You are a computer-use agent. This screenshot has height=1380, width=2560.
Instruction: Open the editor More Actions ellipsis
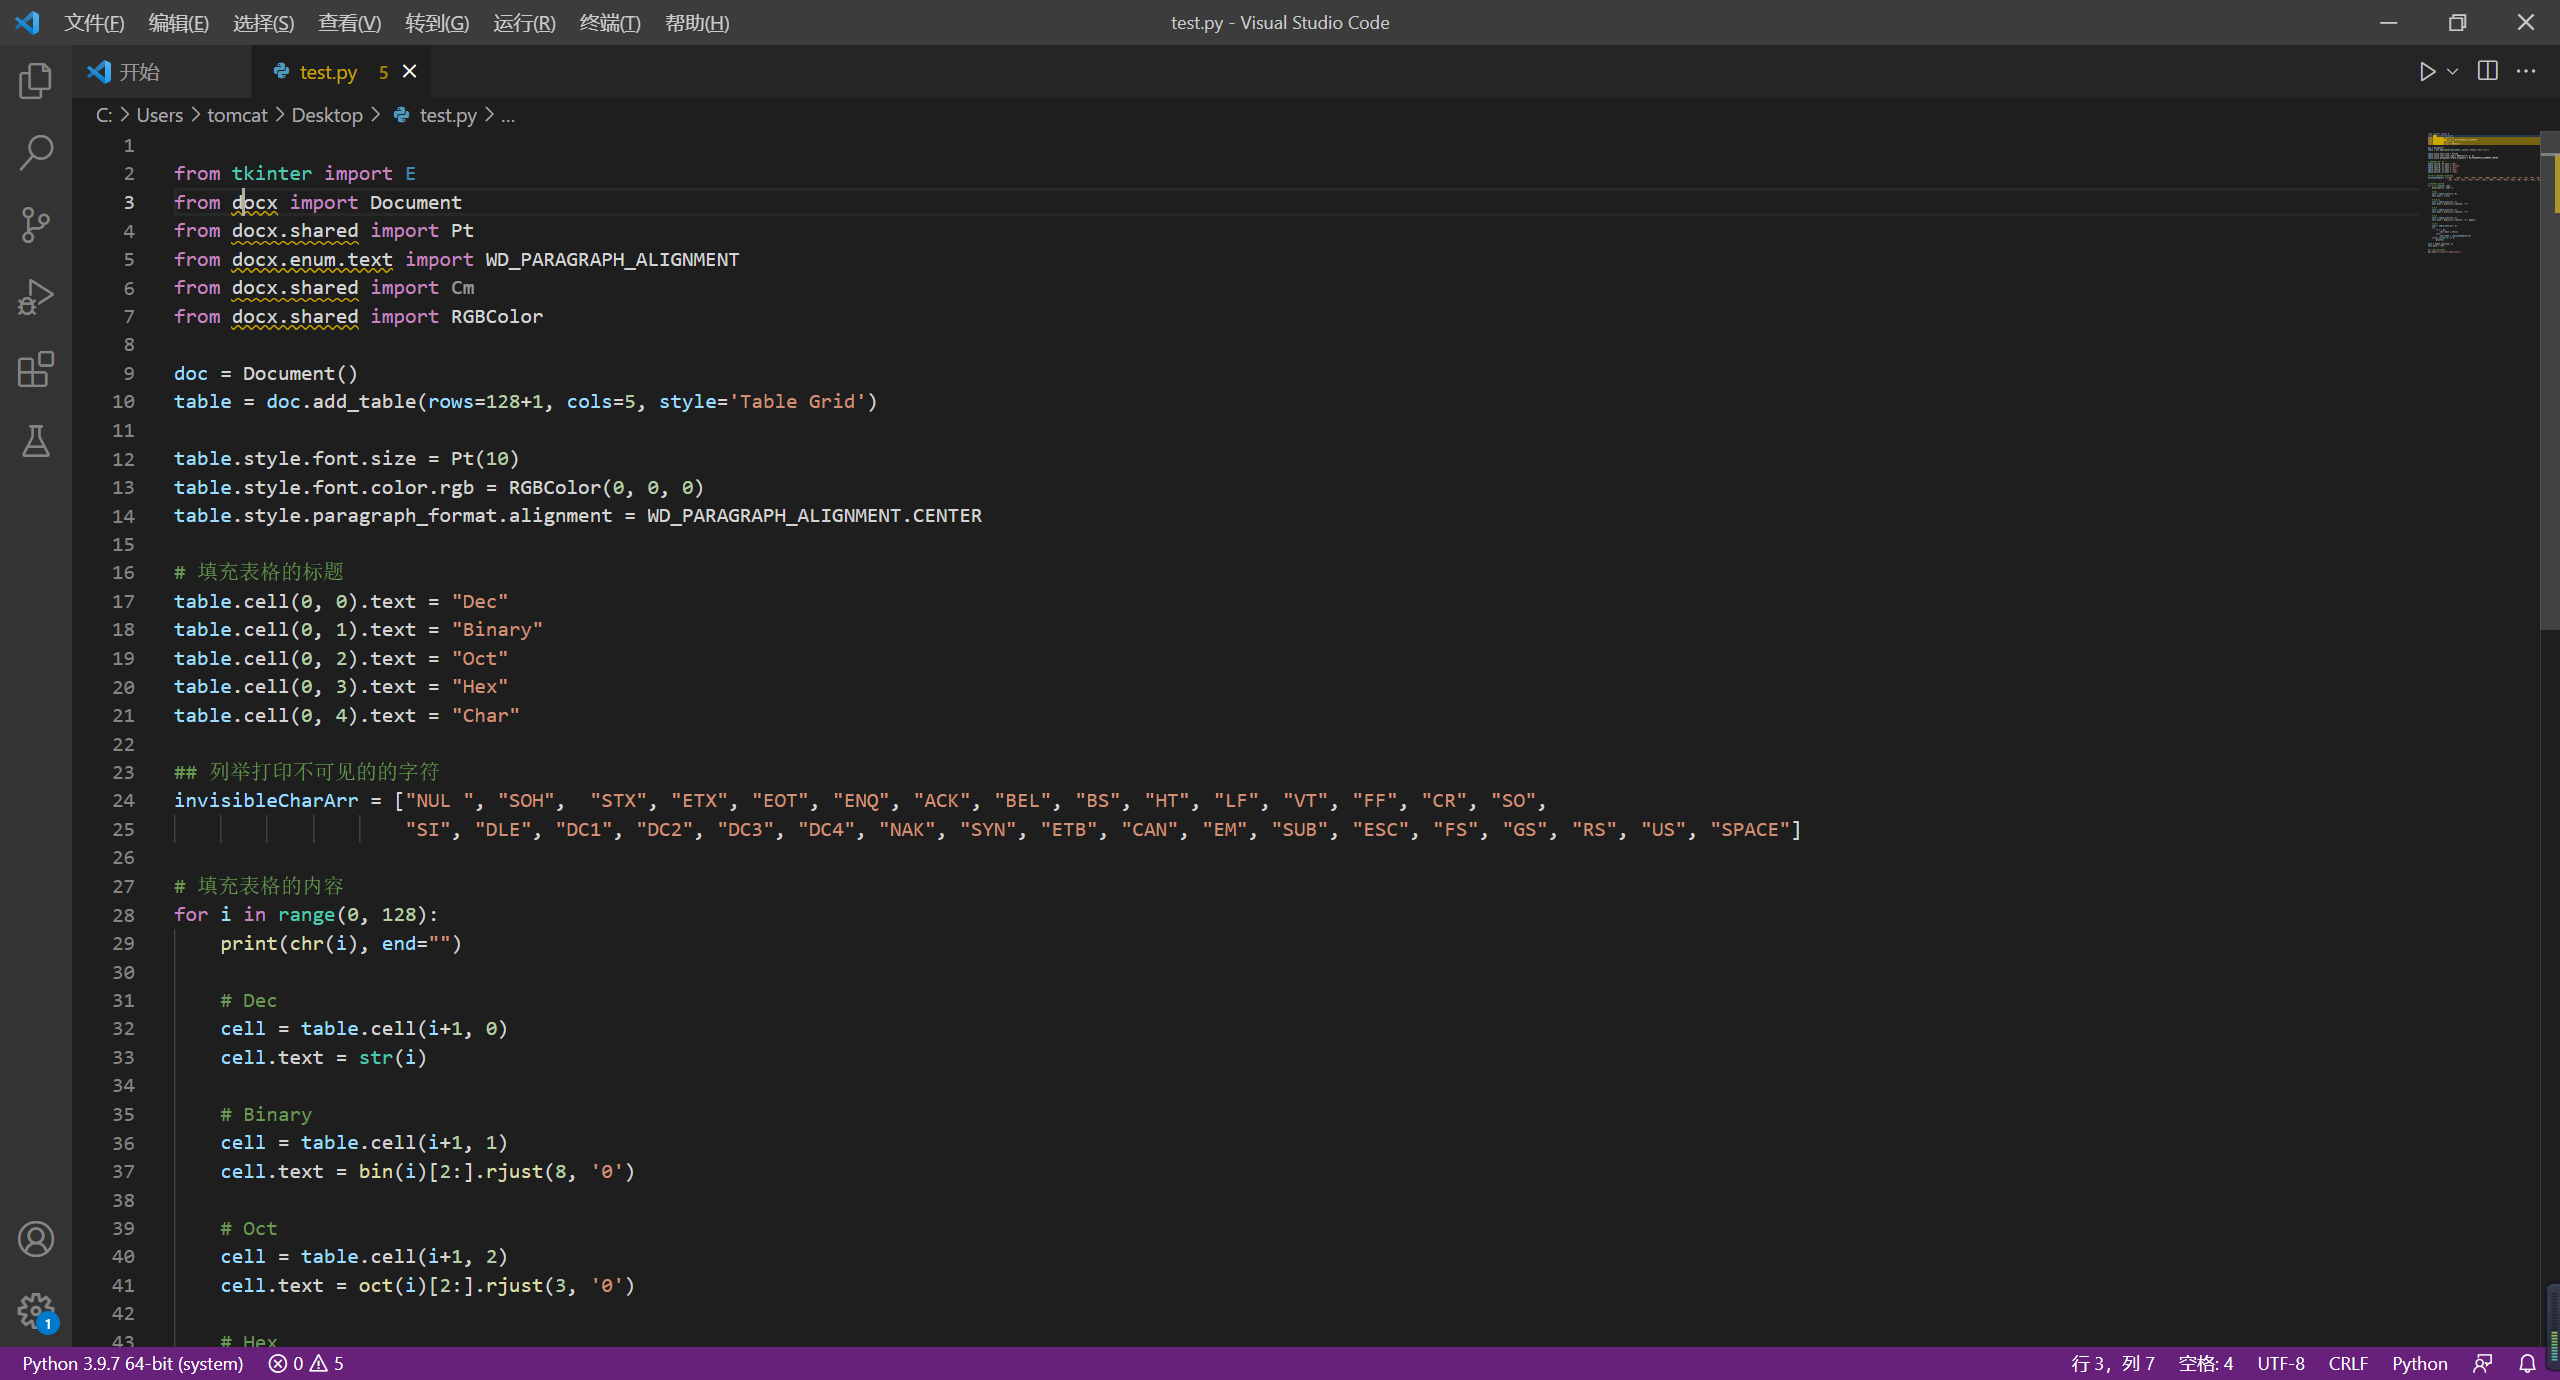[x=2526, y=72]
